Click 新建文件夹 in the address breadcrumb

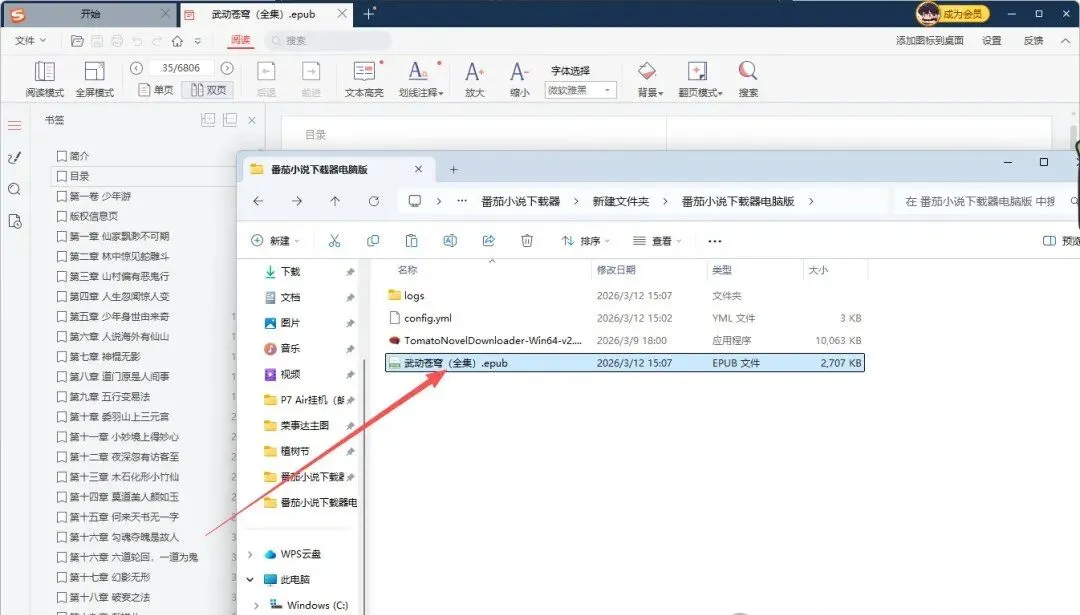621,201
